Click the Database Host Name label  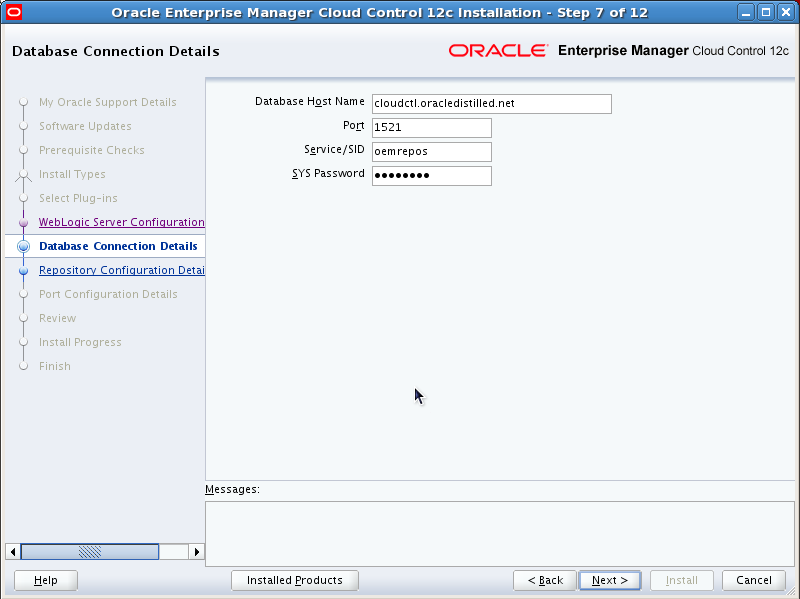click(310, 102)
